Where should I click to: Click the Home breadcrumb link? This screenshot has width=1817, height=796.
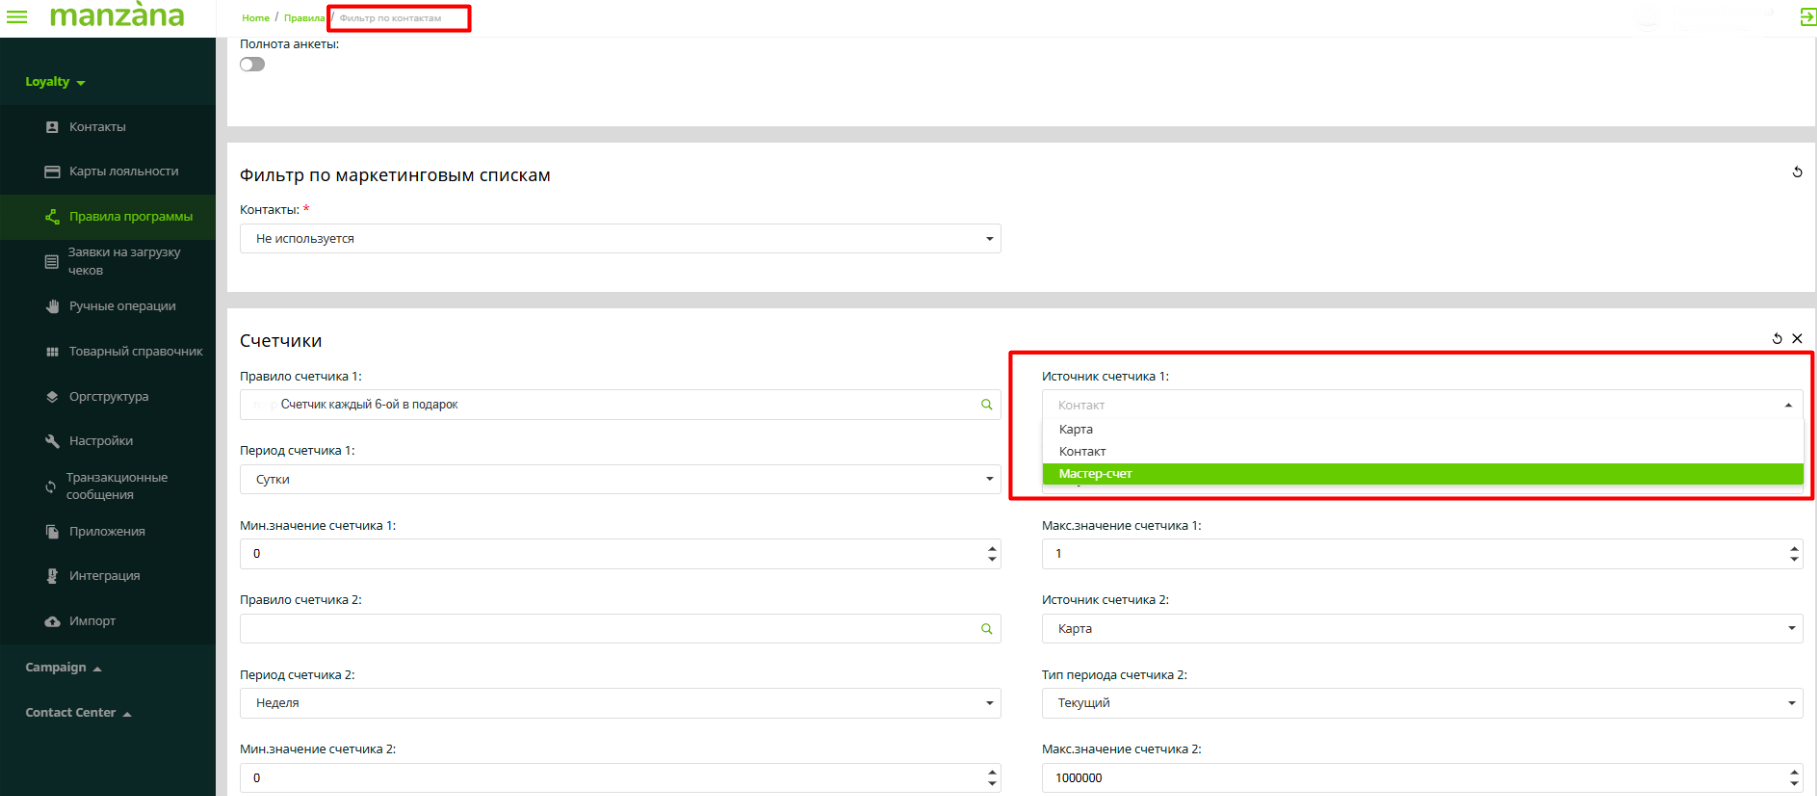[x=255, y=18]
